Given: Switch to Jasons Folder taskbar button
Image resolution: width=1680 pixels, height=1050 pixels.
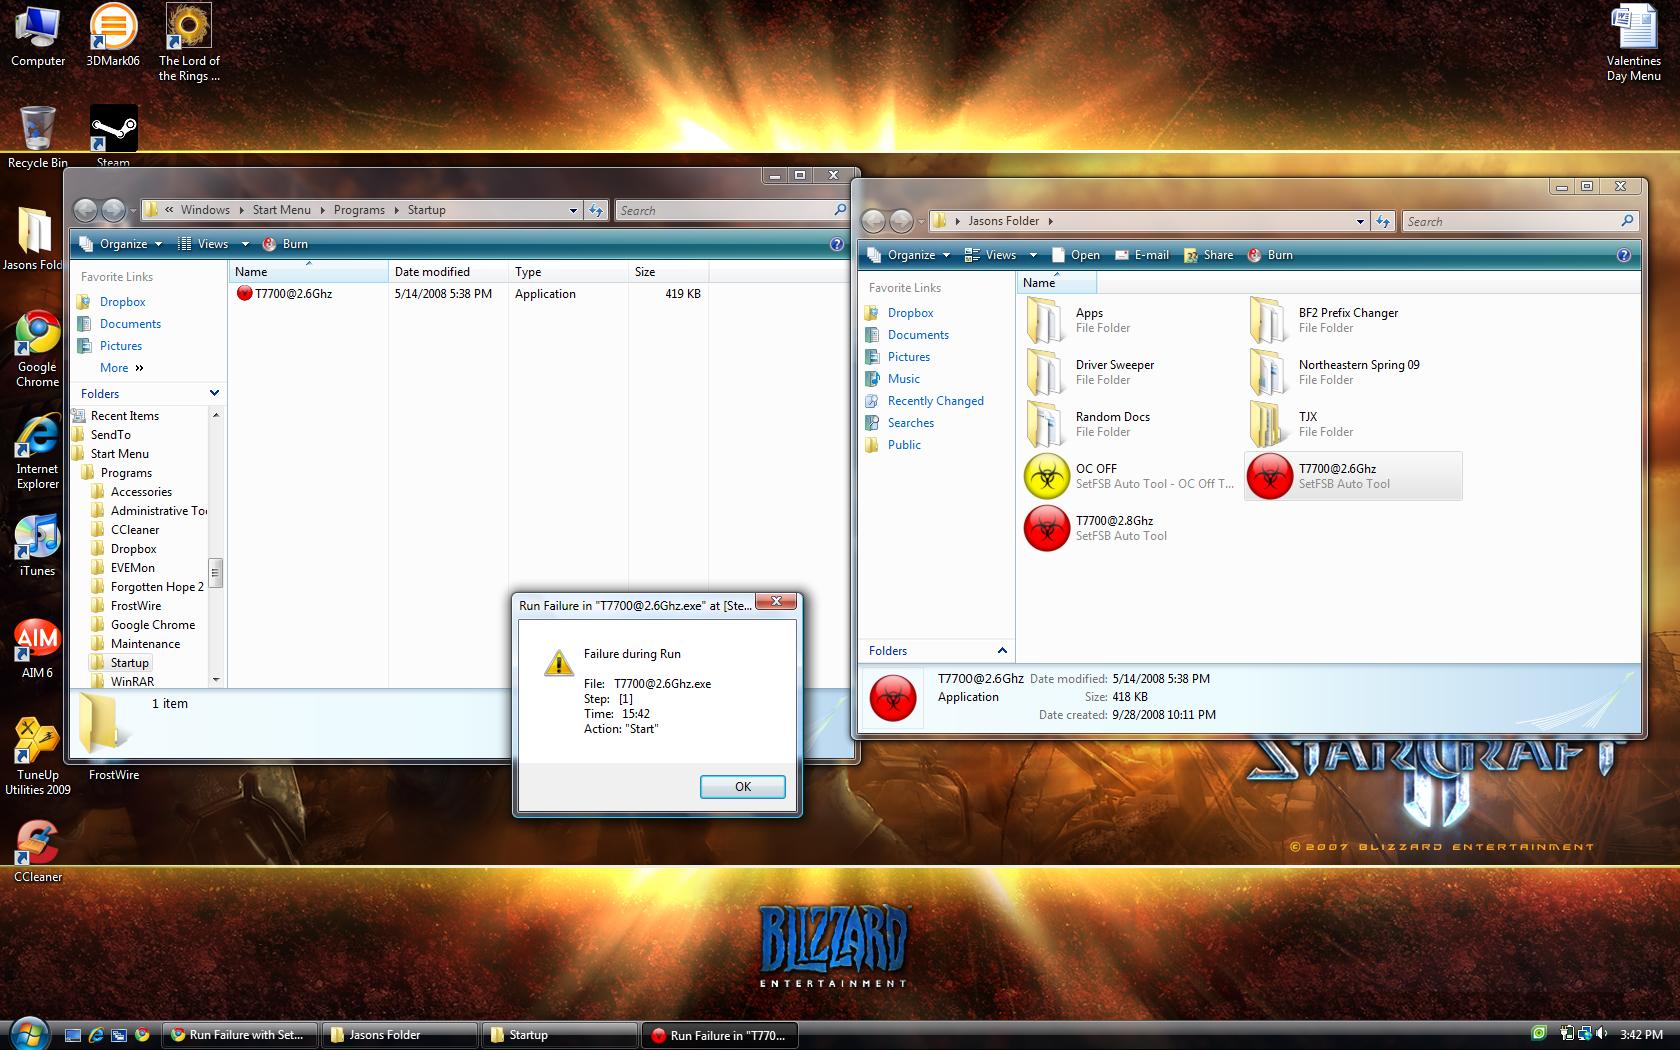Looking at the screenshot, I should tap(400, 1035).
